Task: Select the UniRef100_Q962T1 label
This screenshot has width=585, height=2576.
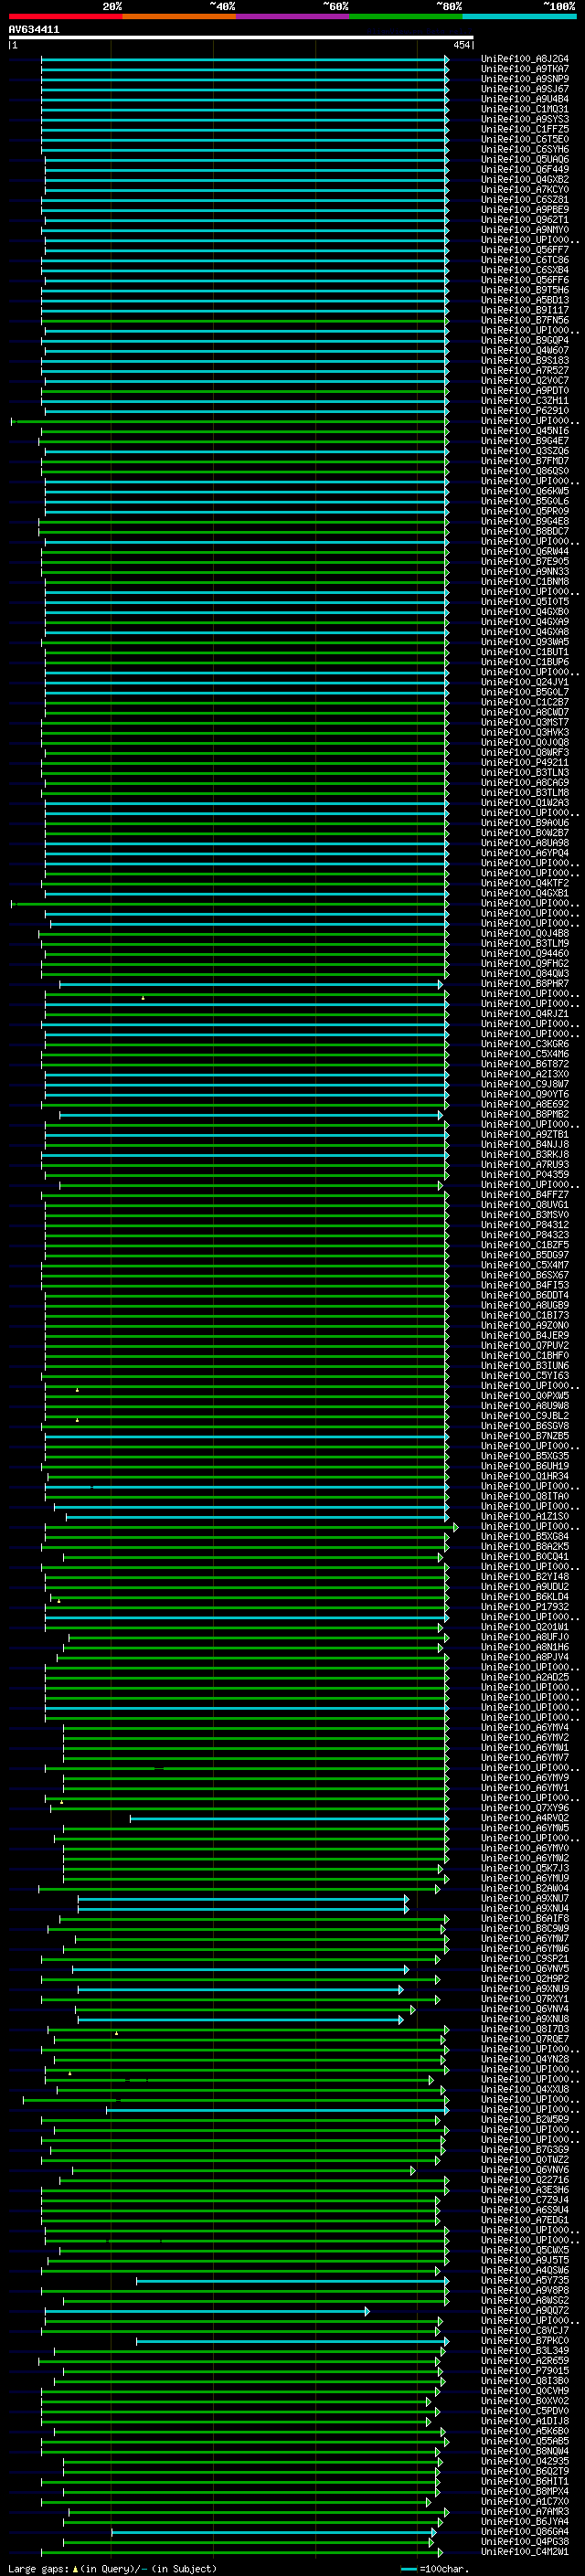Action: (x=525, y=220)
